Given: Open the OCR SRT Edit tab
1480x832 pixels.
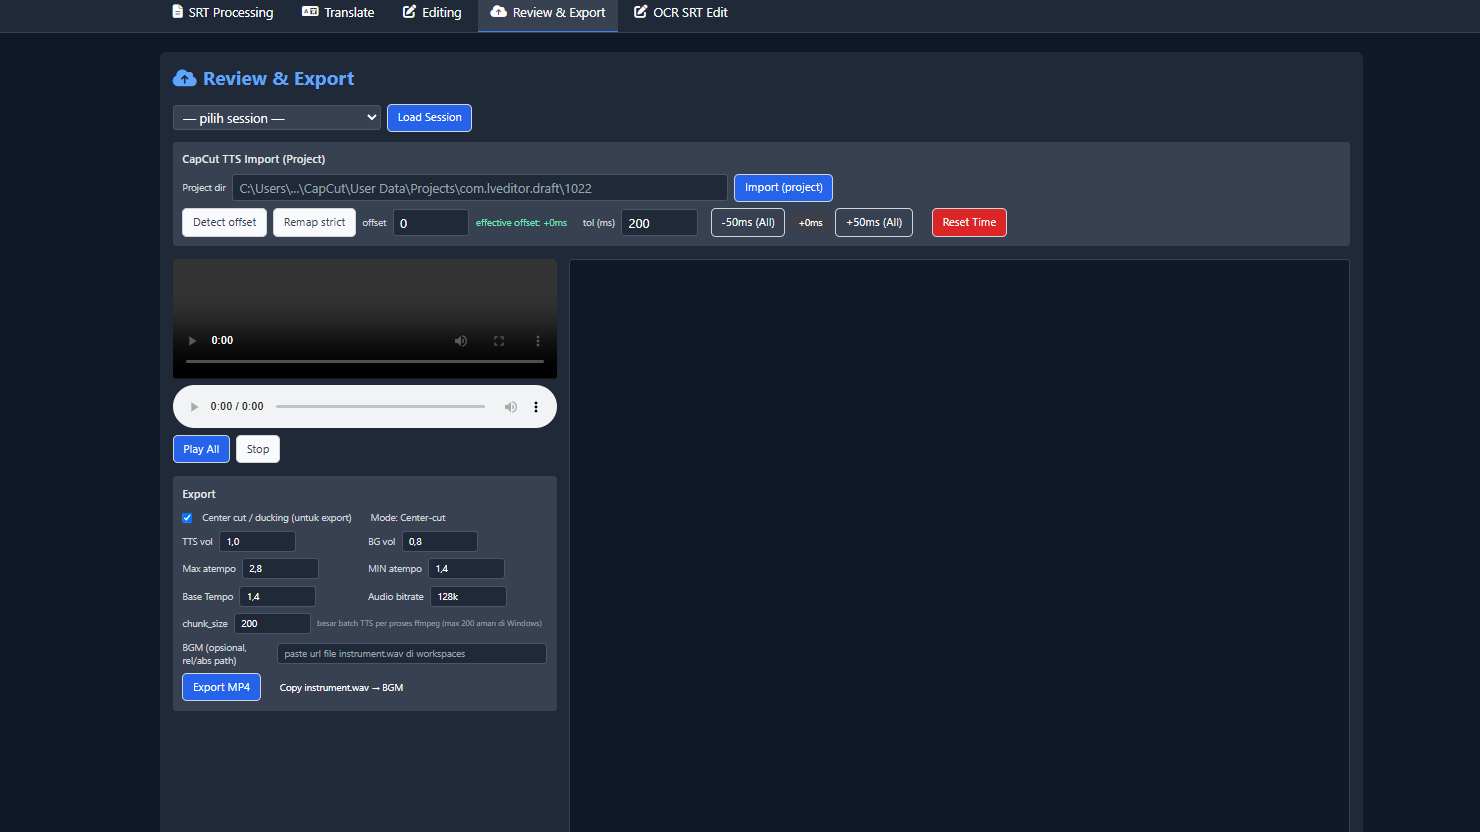Looking at the screenshot, I should [x=681, y=13].
